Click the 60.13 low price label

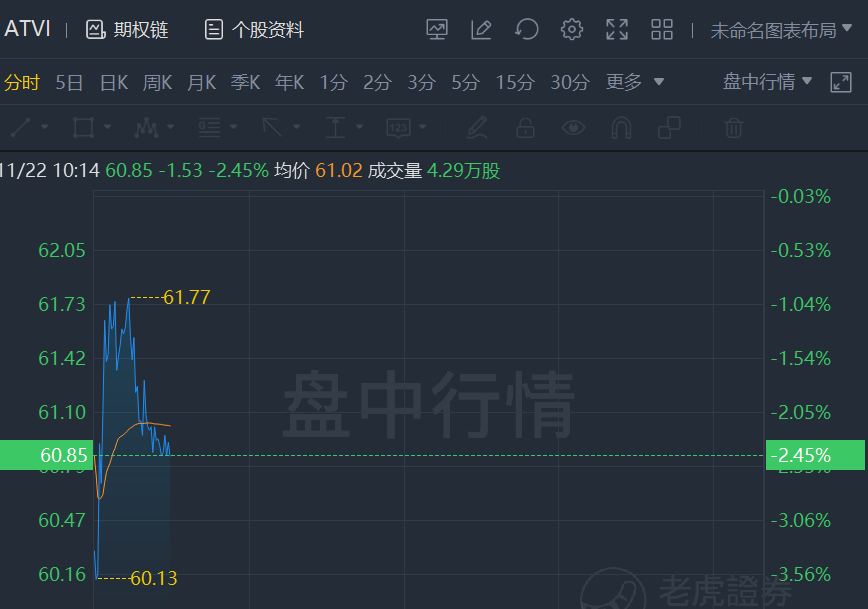pyautogui.click(x=153, y=579)
